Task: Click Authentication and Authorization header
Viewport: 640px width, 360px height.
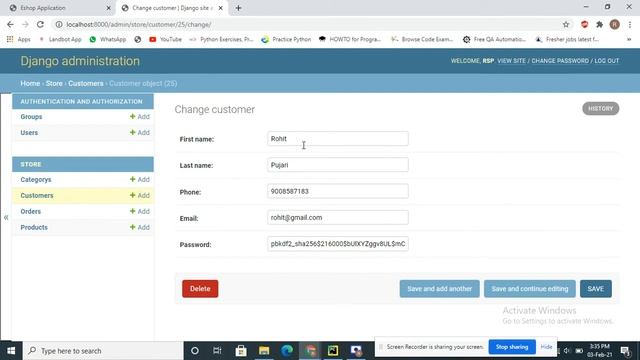Action: point(83,101)
